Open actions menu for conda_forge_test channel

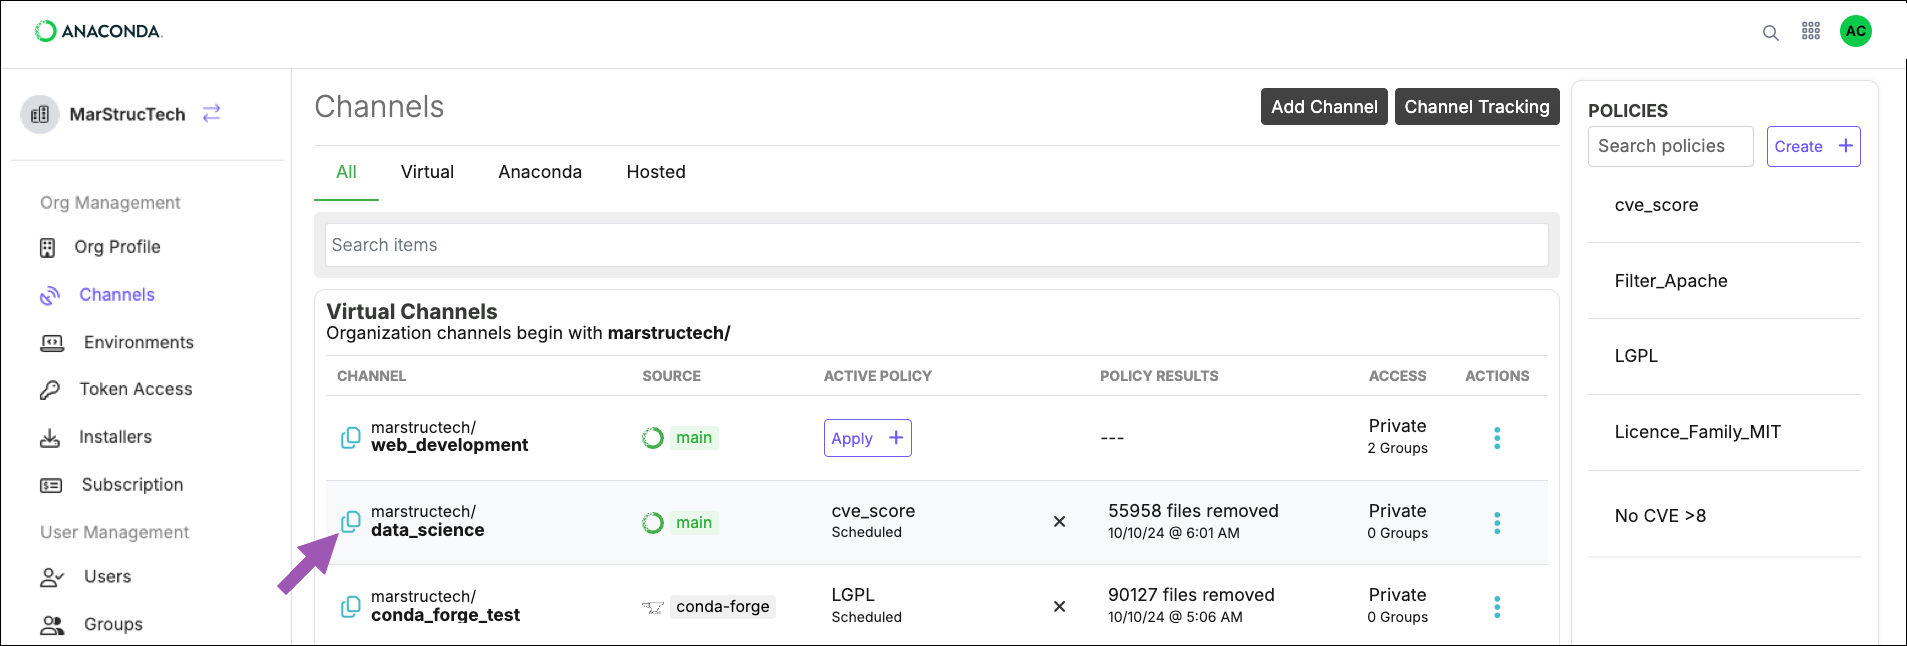click(1497, 607)
